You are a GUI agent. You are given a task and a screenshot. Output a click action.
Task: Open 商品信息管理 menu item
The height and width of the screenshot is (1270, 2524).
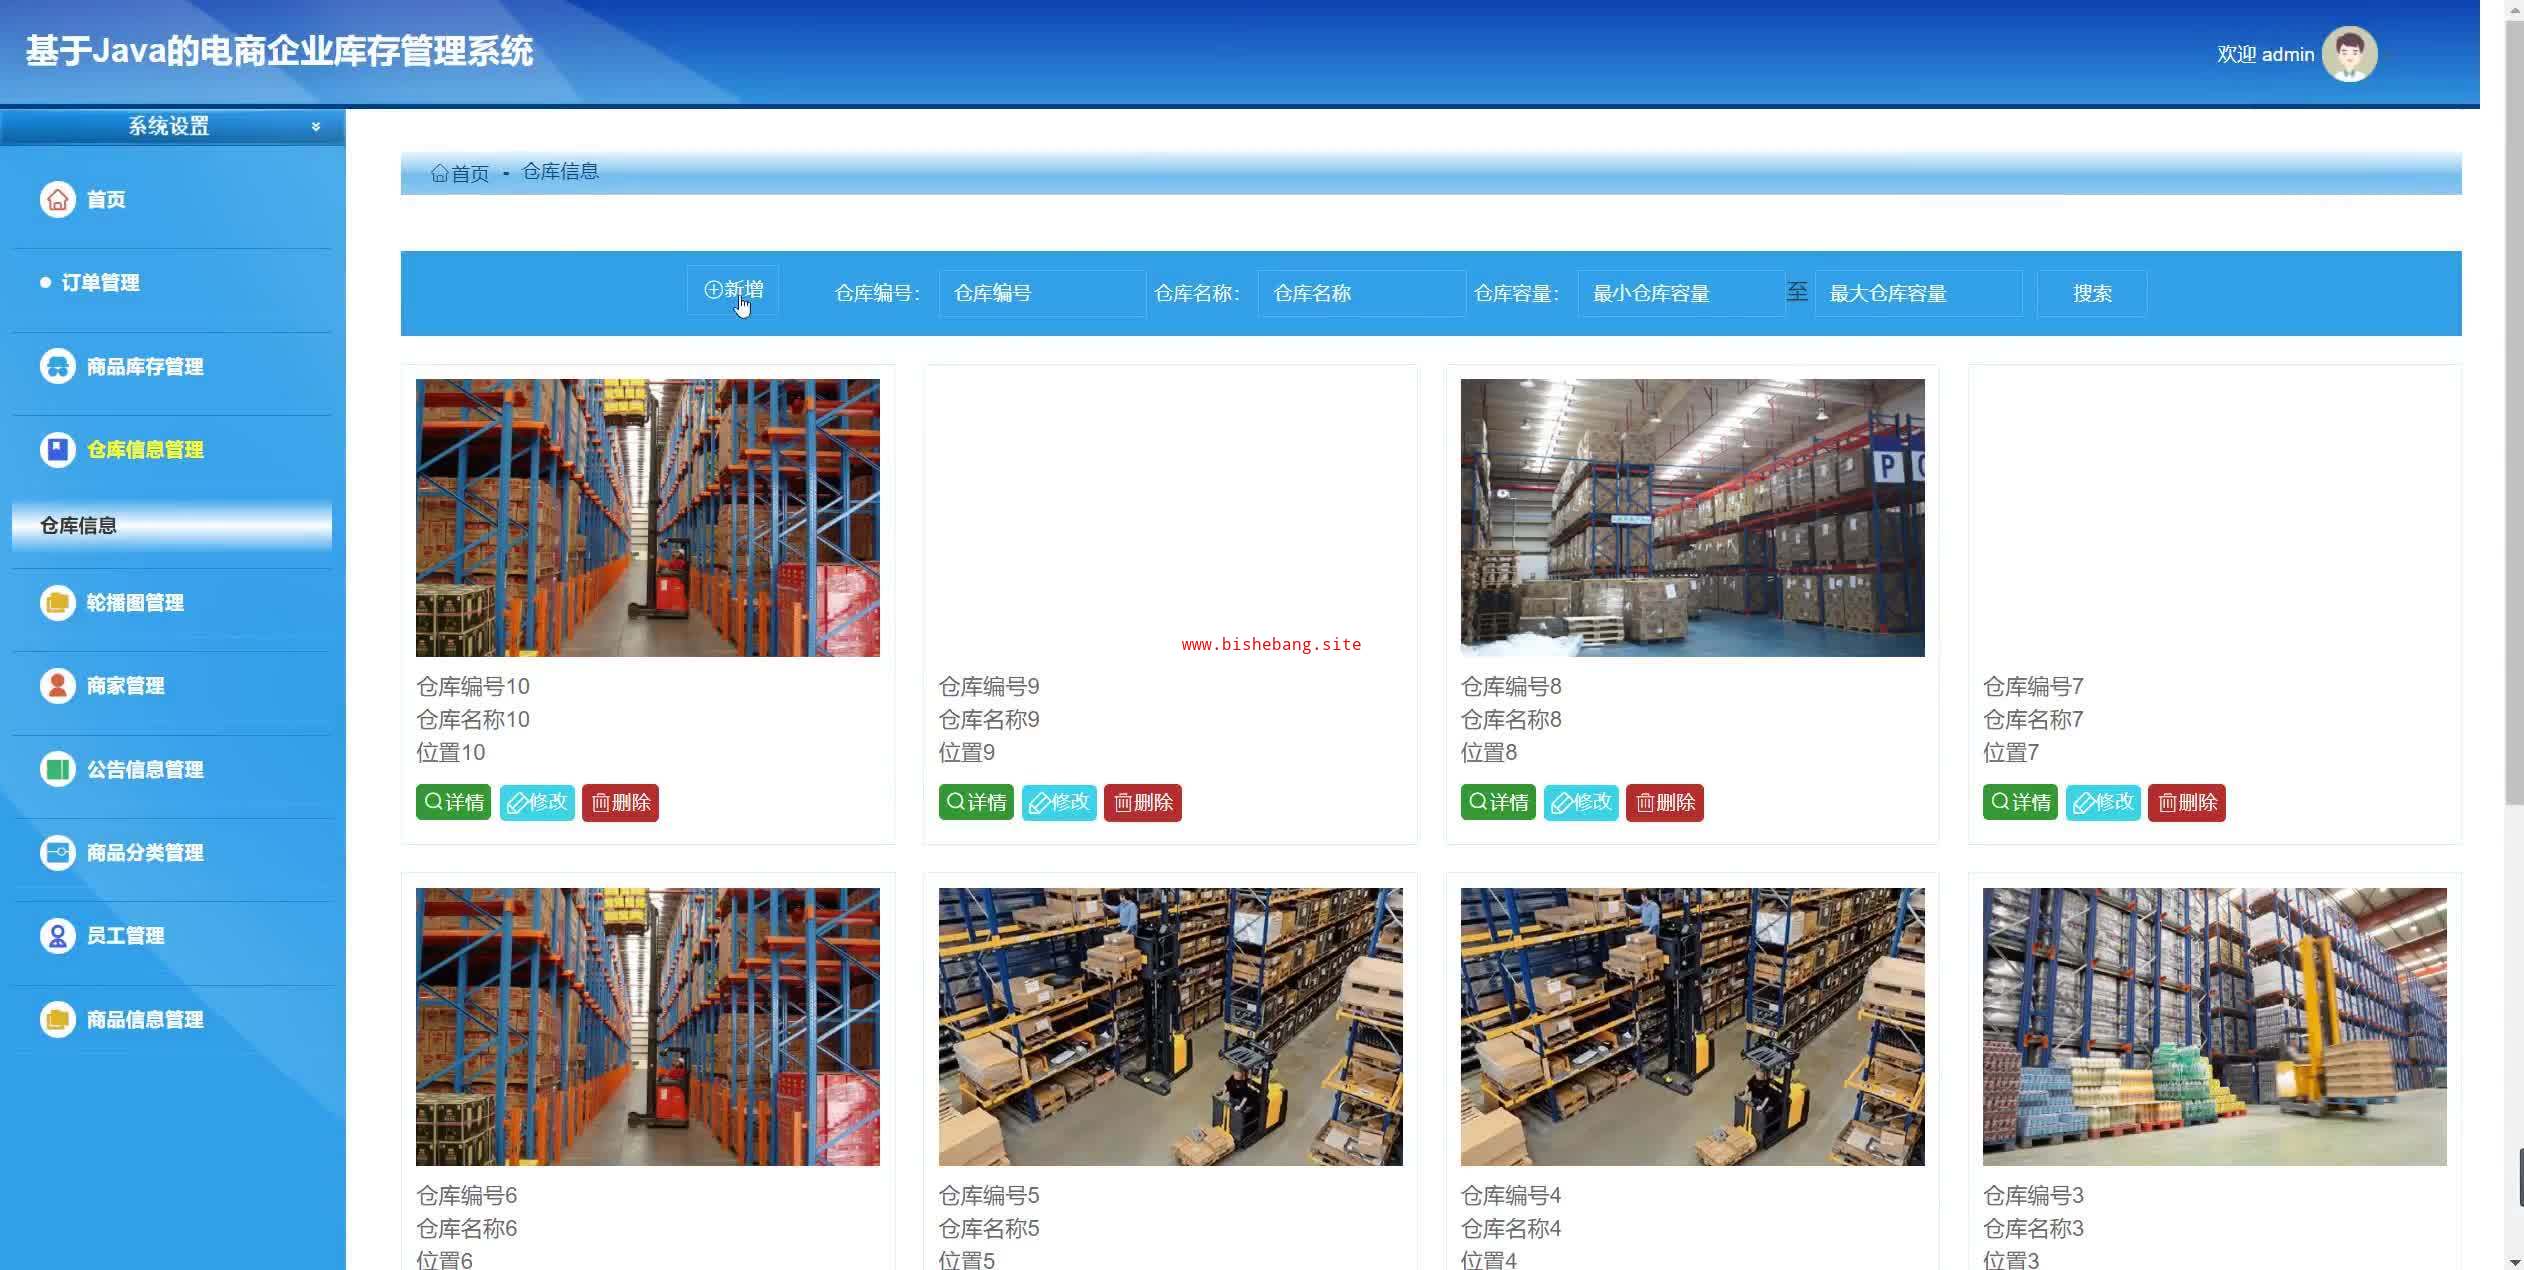(x=145, y=1019)
